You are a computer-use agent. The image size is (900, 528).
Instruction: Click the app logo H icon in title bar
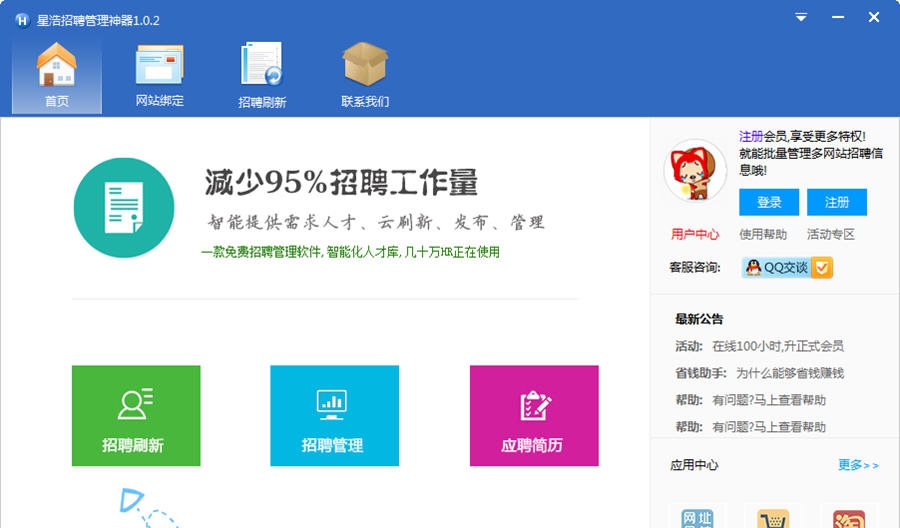pos(22,21)
